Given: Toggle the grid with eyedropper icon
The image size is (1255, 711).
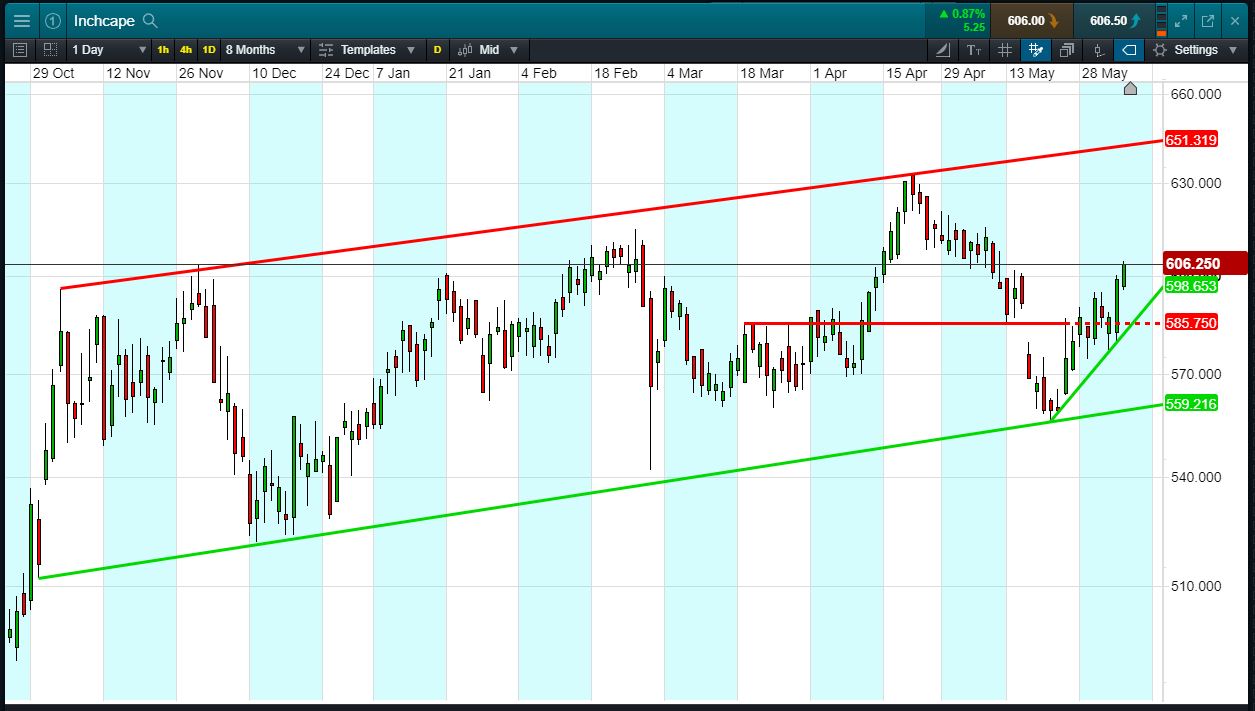Looking at the screenshot, I should (1036, 49).
